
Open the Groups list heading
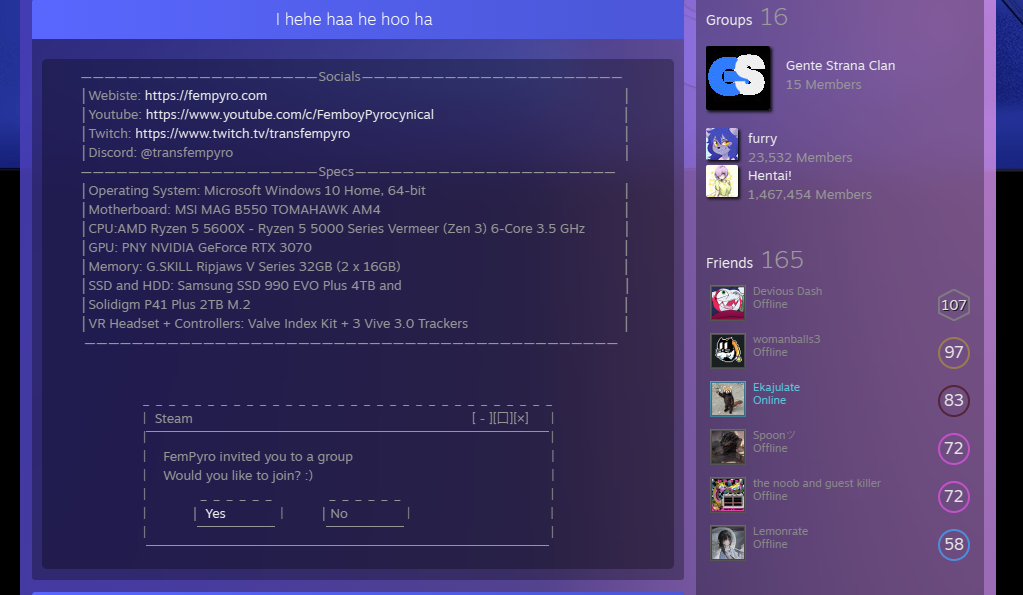729,20
